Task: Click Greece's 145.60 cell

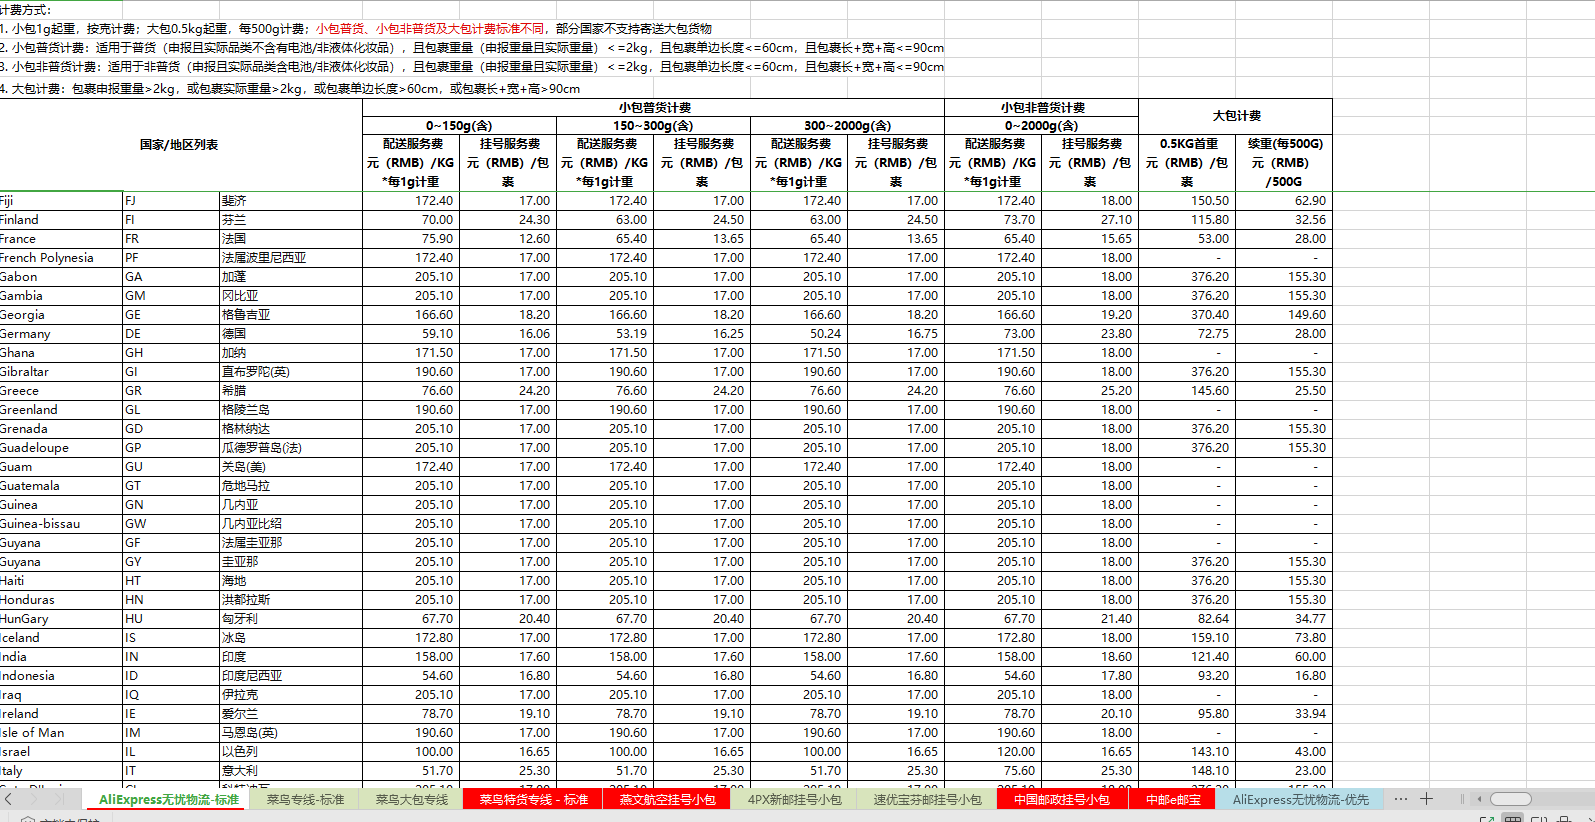Action: pyautogui.click(x=1187, y=391)
